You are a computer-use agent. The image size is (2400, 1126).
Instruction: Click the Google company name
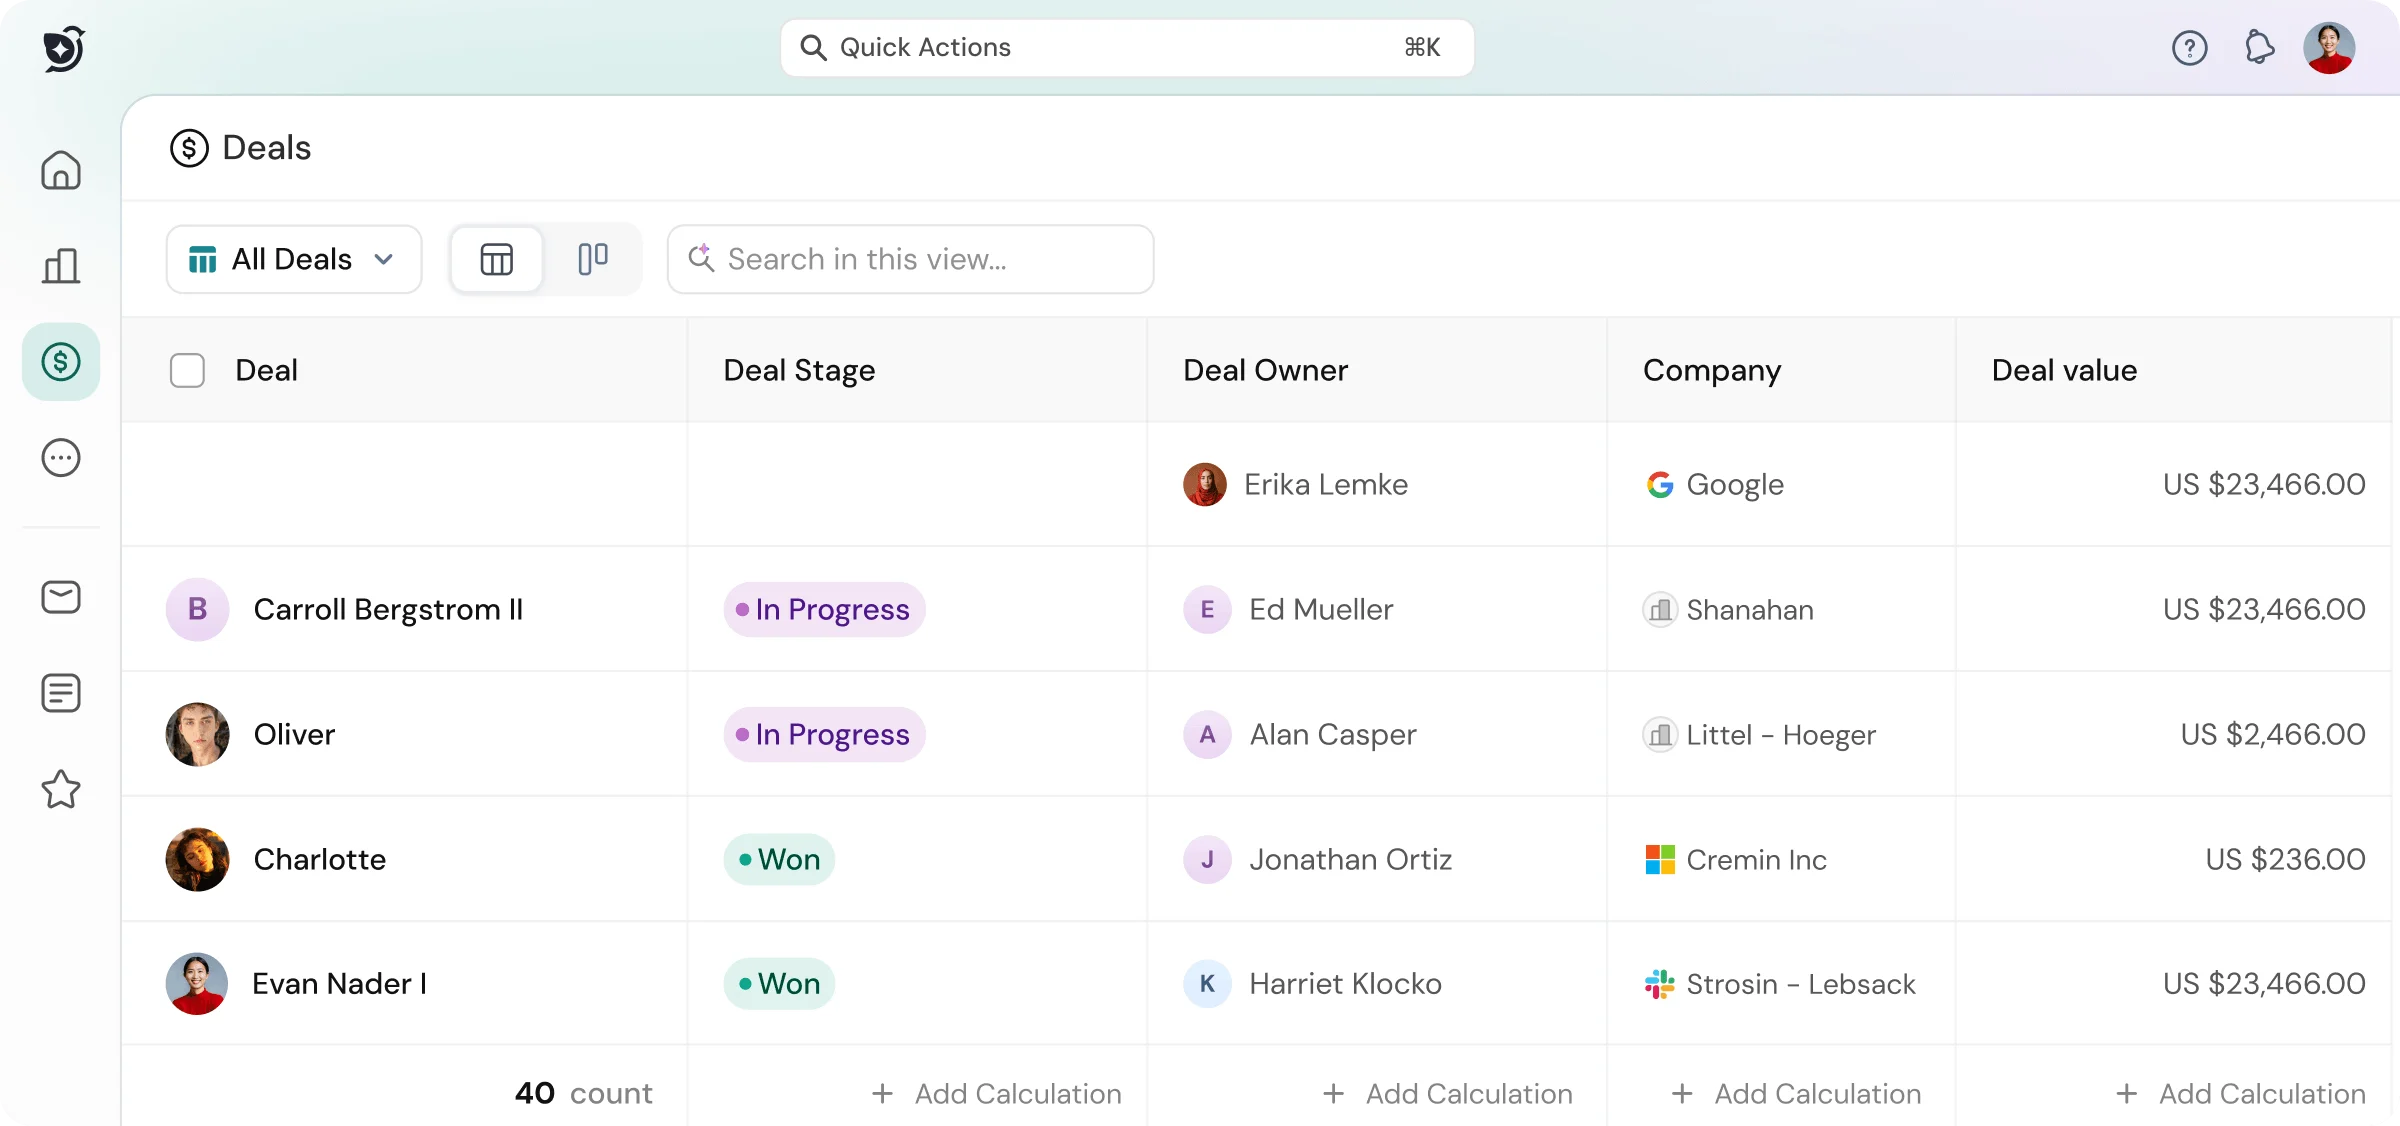1735,485
